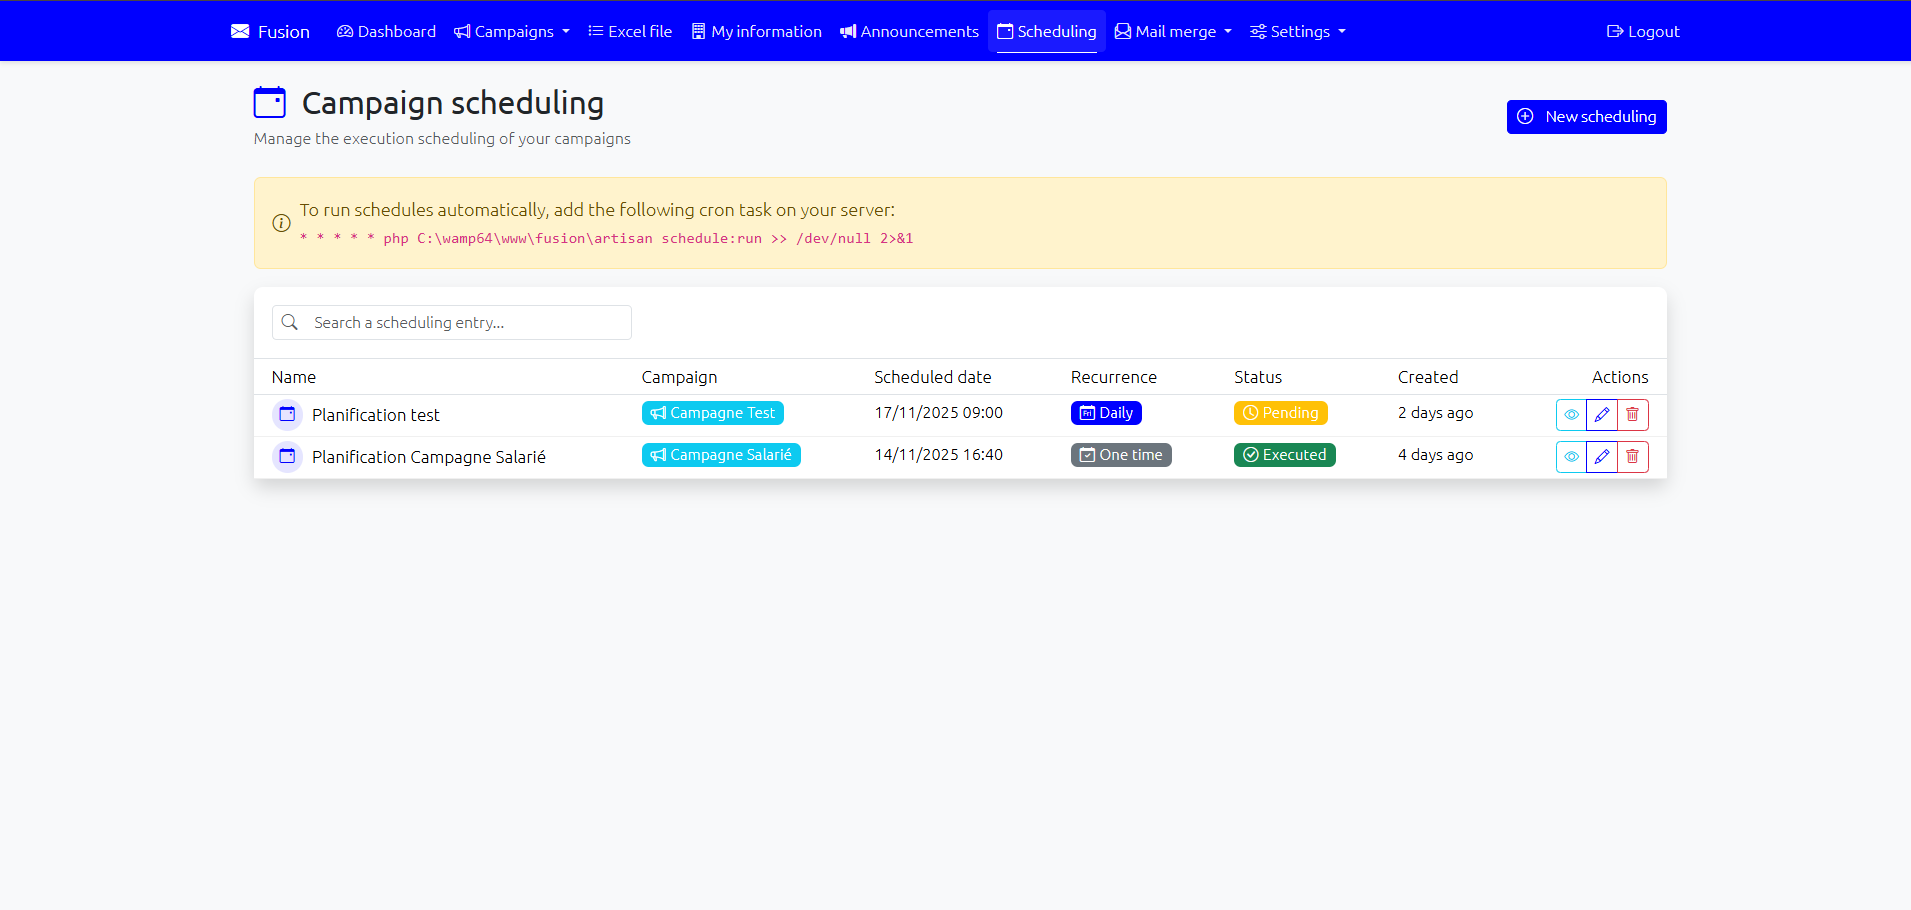This screenshot has height=910, width=1911.
Task: Click calendar icon beside Planification test name
Action: coord(287,414)
